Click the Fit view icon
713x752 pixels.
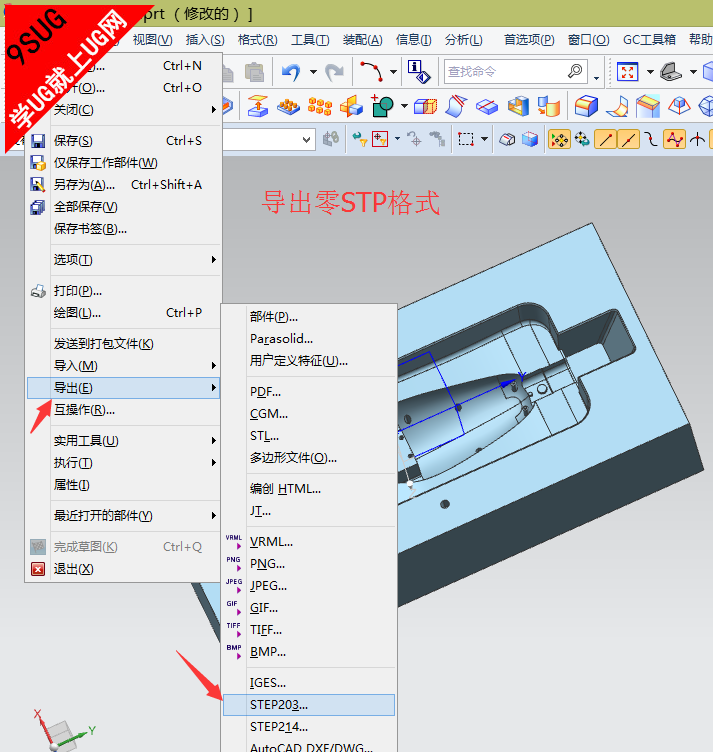[628, 72]
